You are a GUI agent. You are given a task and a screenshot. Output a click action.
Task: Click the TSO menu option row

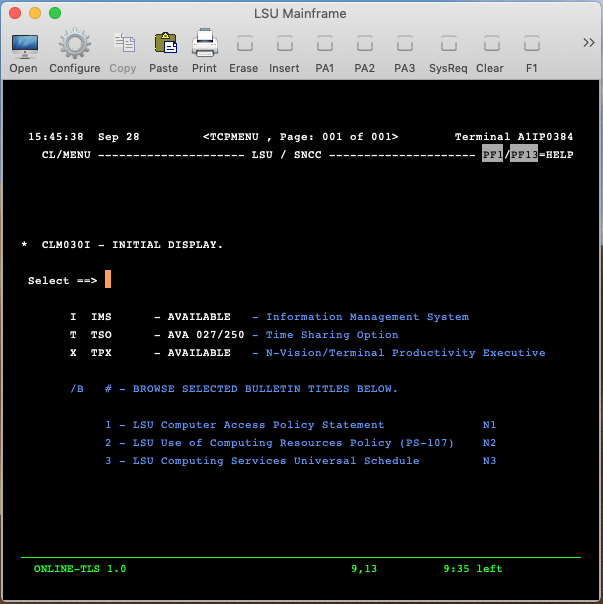tap(234, 335)
